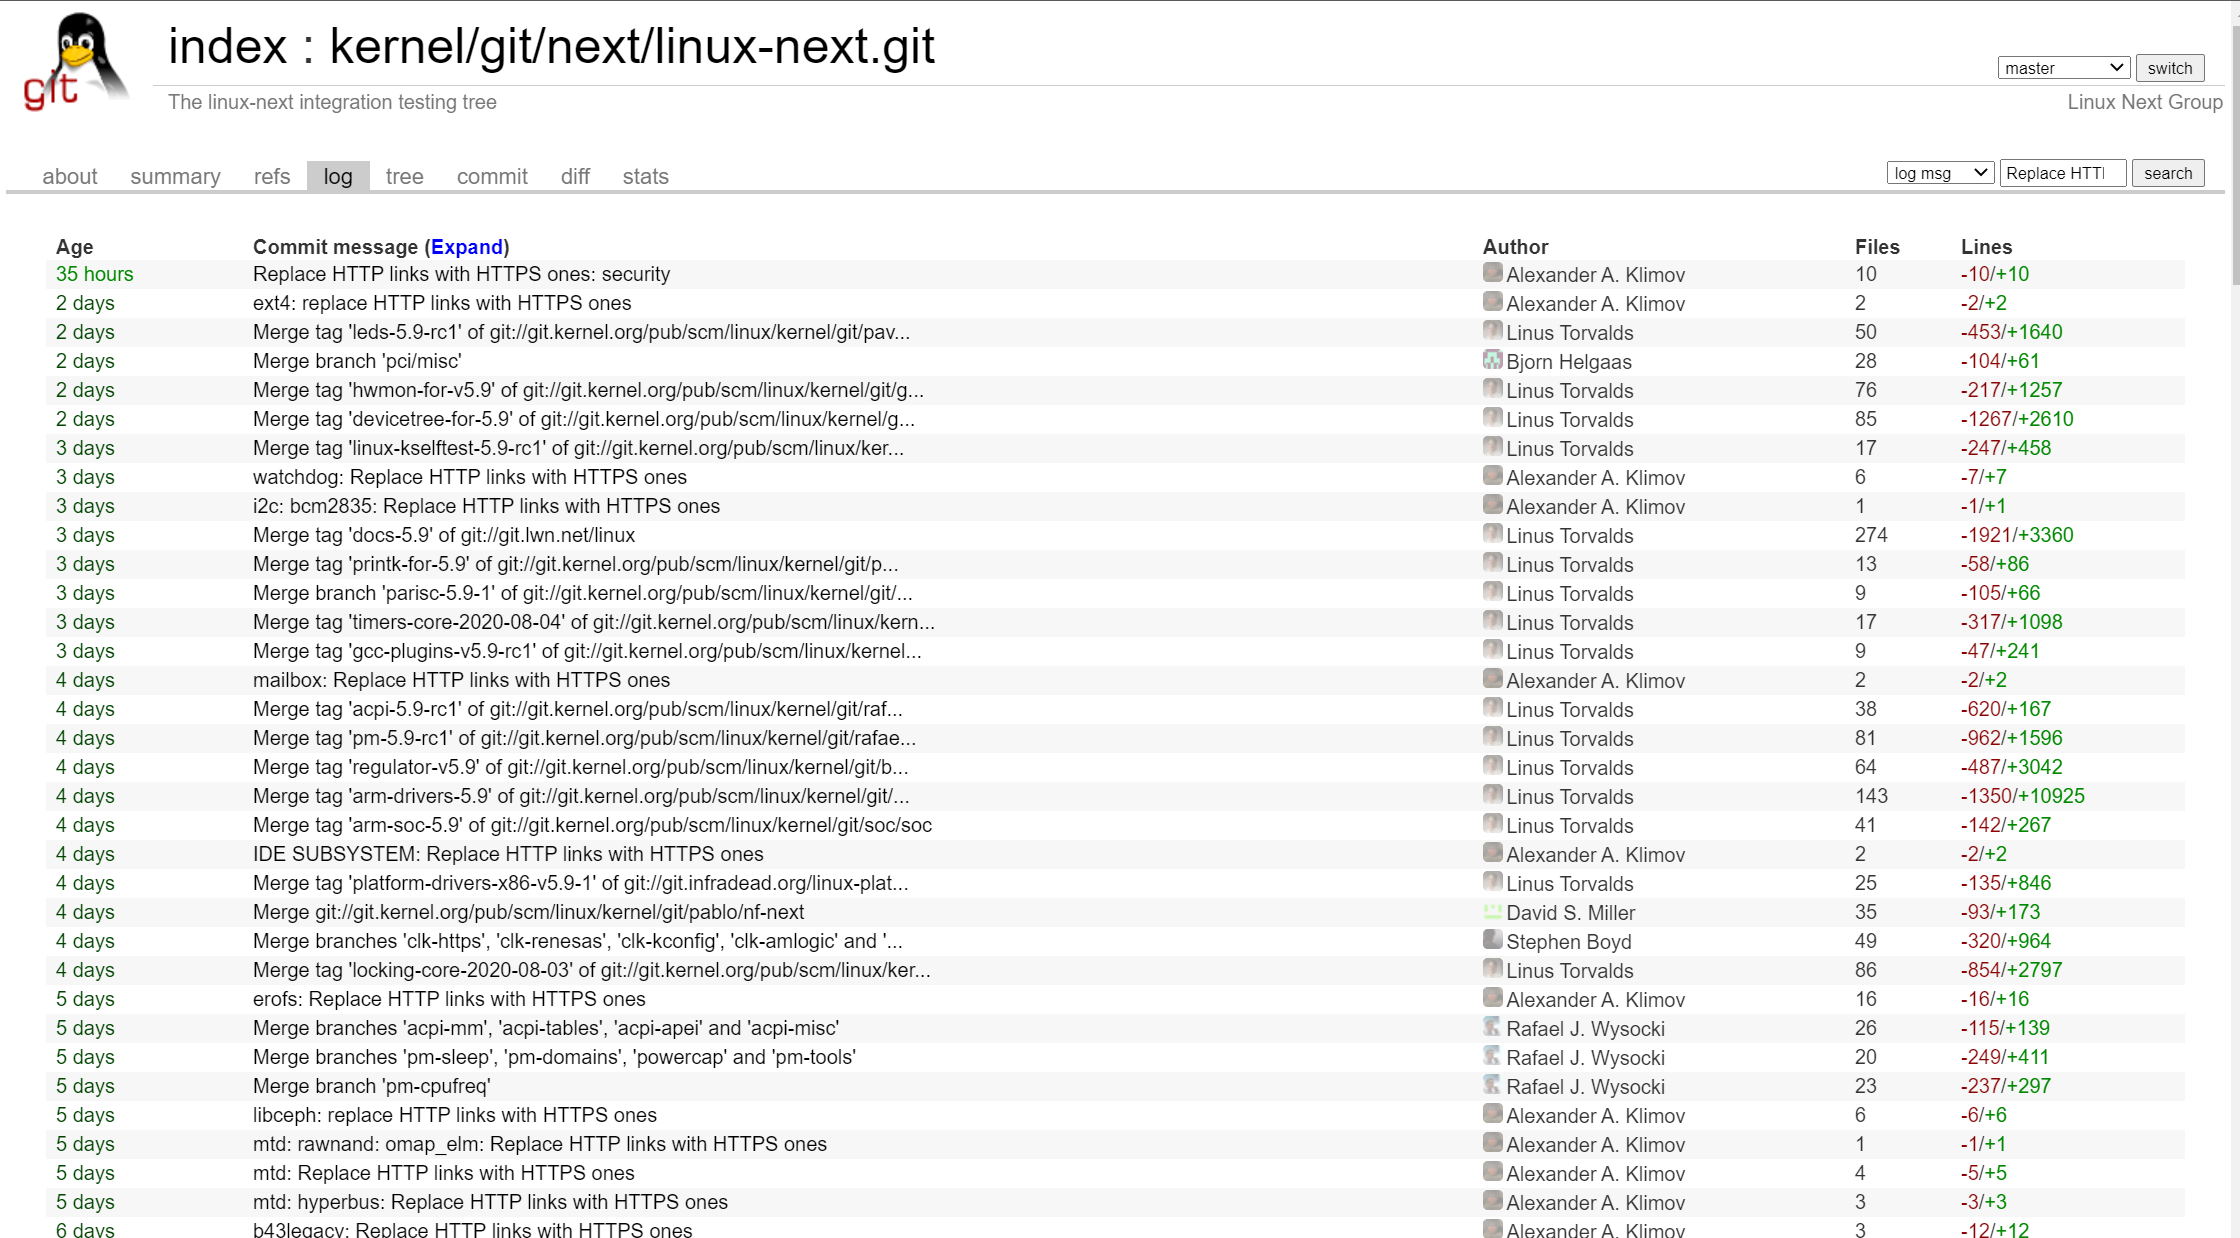
Task: Open the diff tab
Action: [575, 176]
